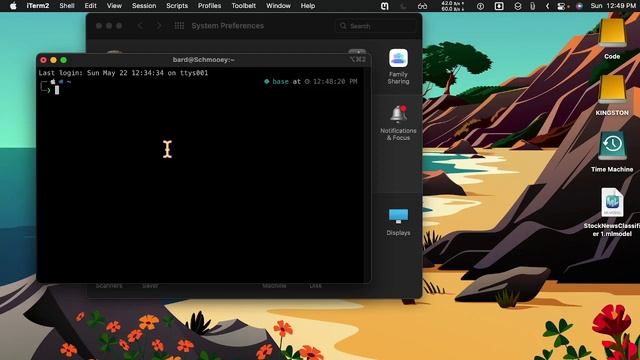This screenshot has width=640, height=360.
Task: Click the Last login line in terminal
Action: click(x=123, y=73)
